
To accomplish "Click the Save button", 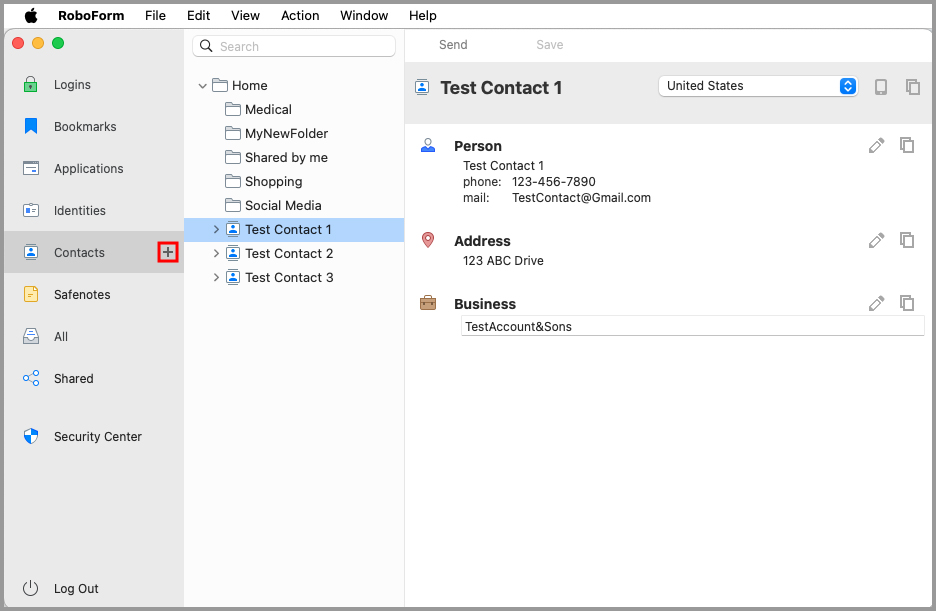I will (549, 45).
